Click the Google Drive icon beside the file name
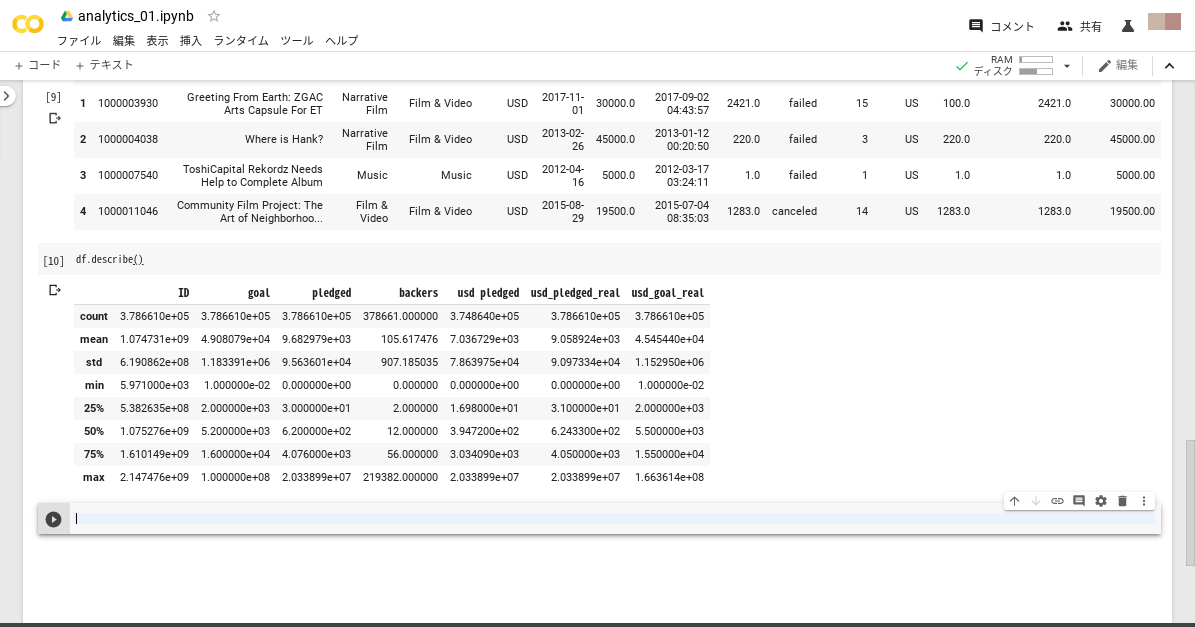 67,16
